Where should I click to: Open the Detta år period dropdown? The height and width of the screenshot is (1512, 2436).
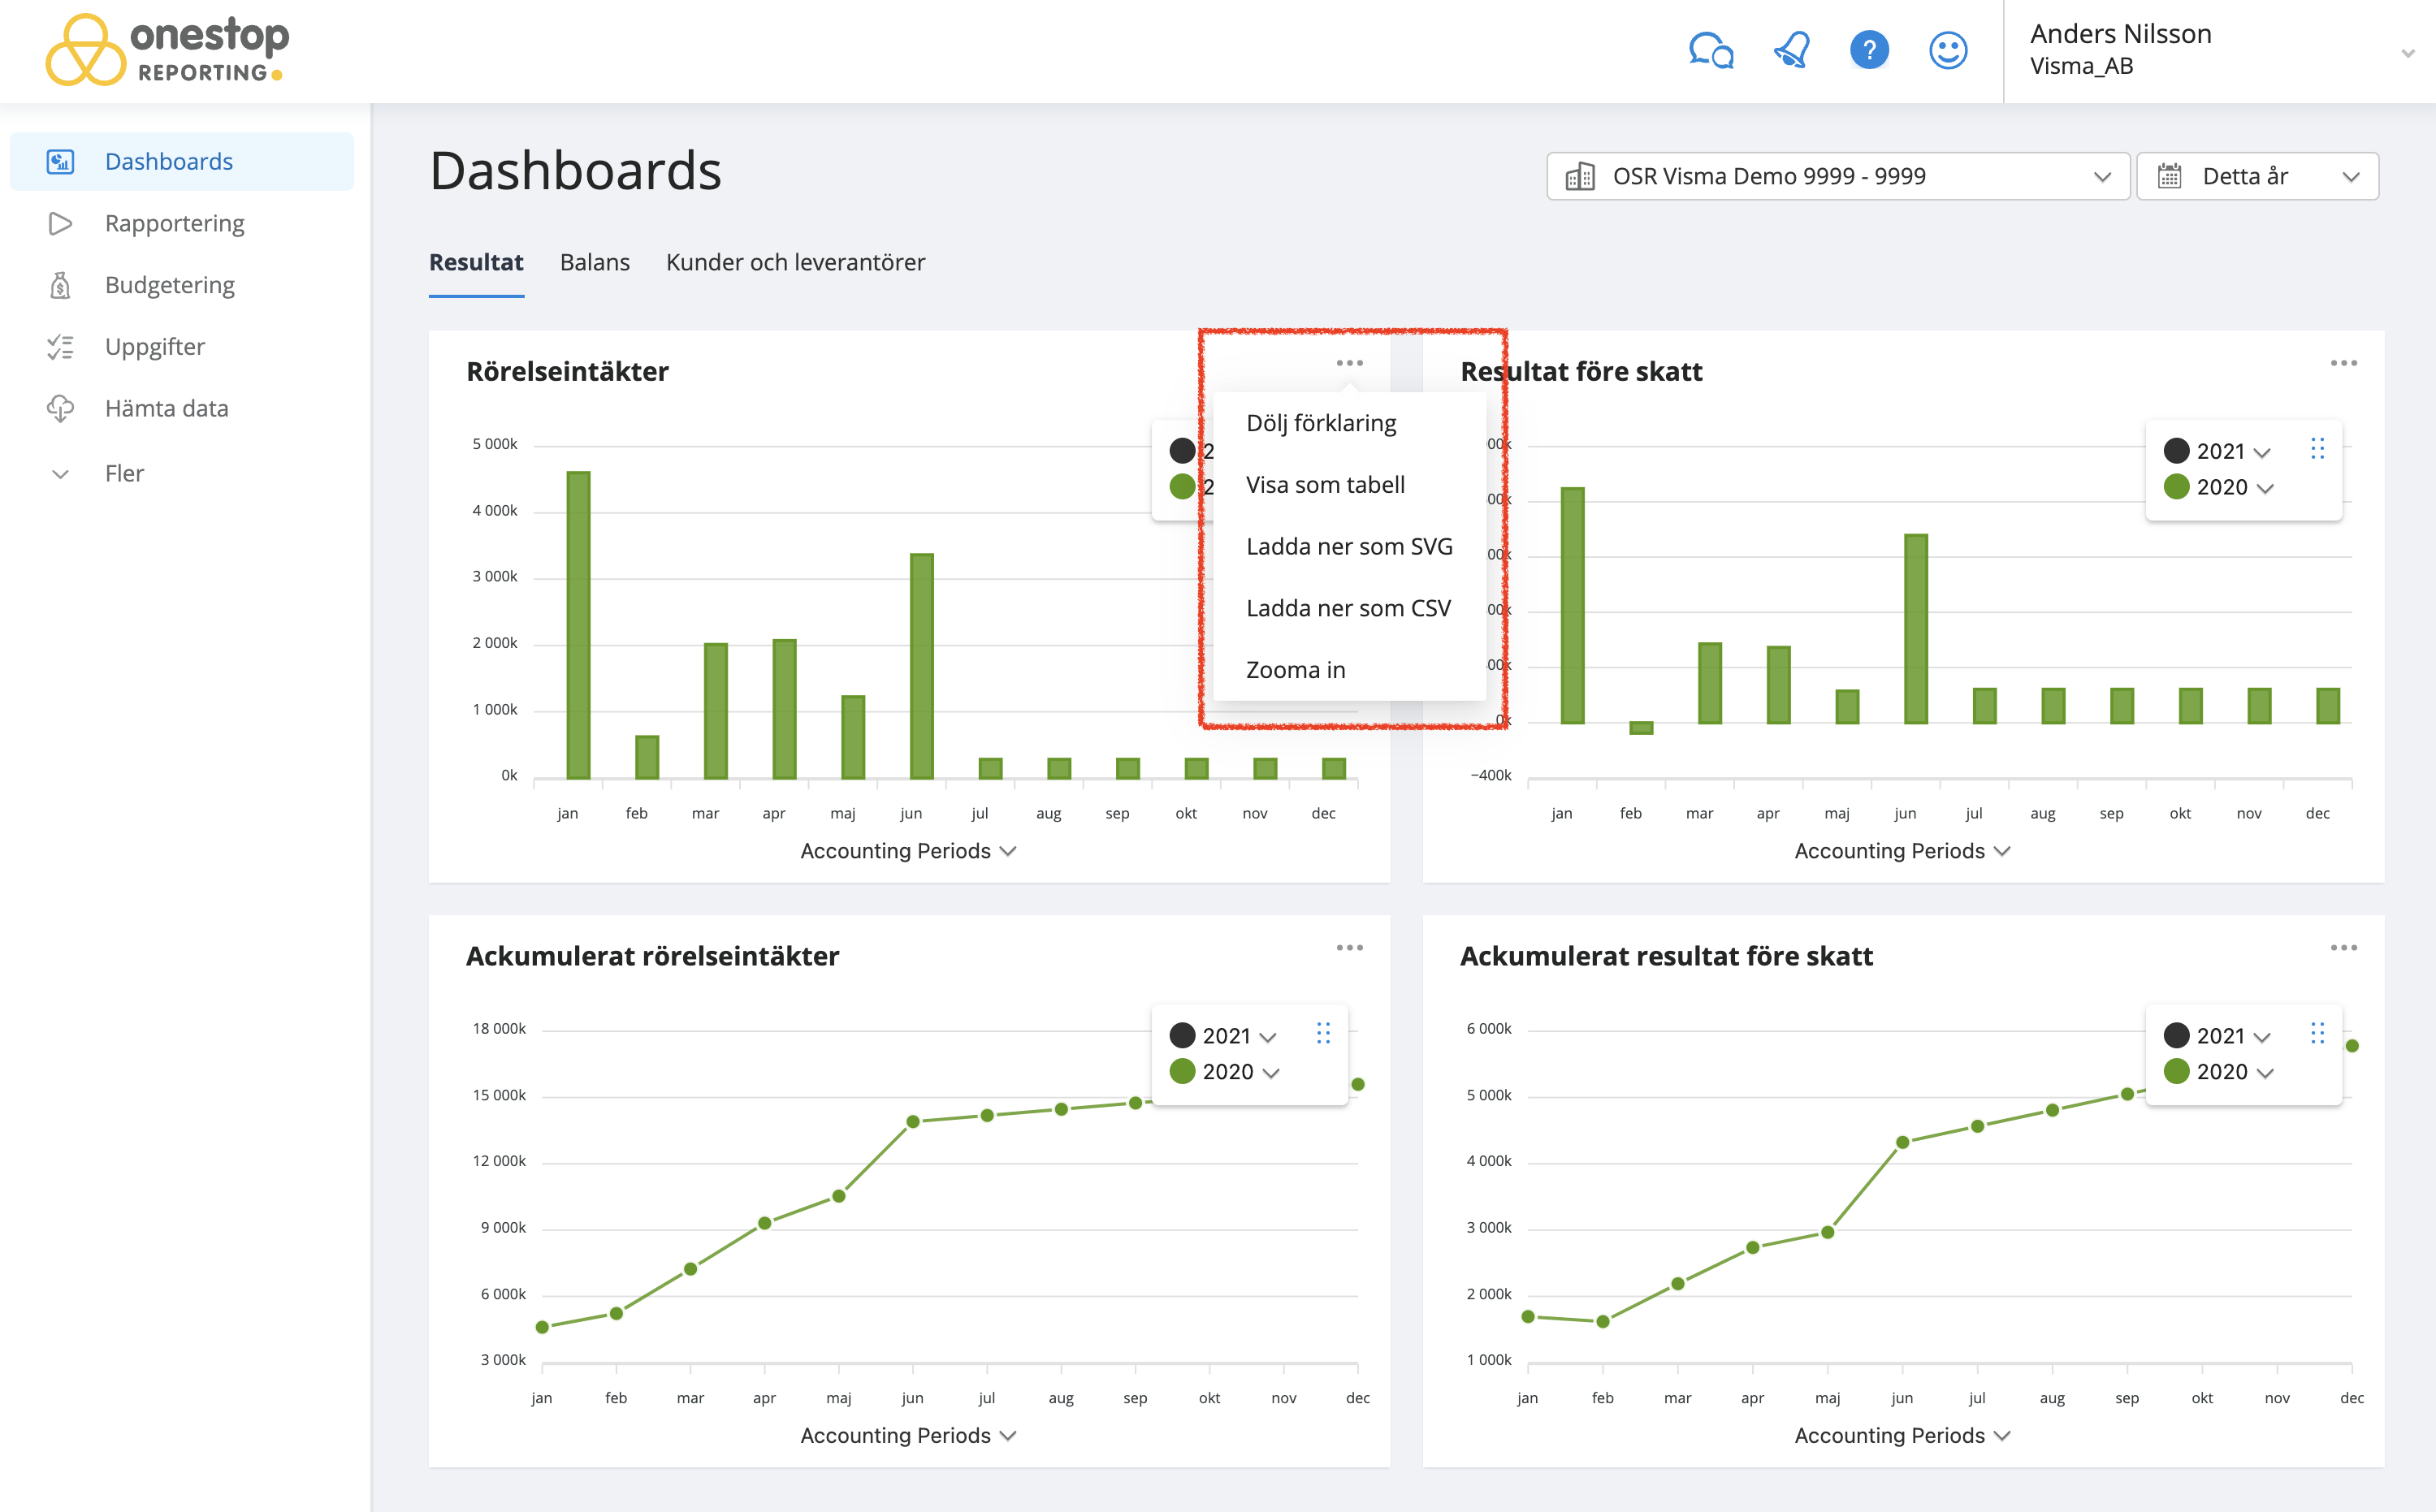coord(2257,177)
